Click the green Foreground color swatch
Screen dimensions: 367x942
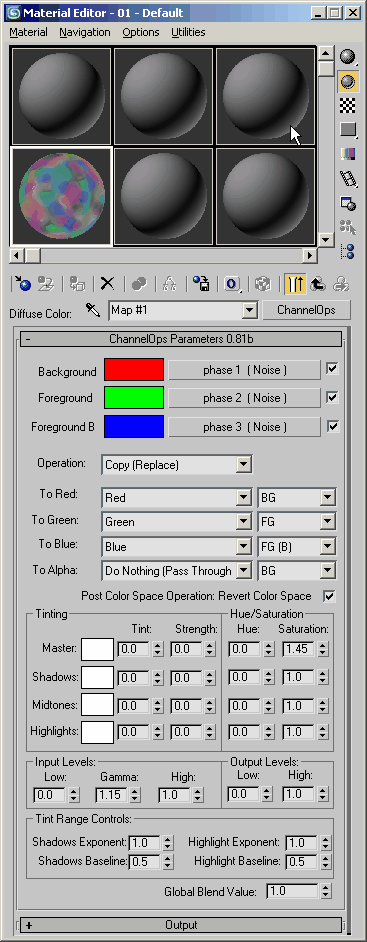click(x=134, y=398)
